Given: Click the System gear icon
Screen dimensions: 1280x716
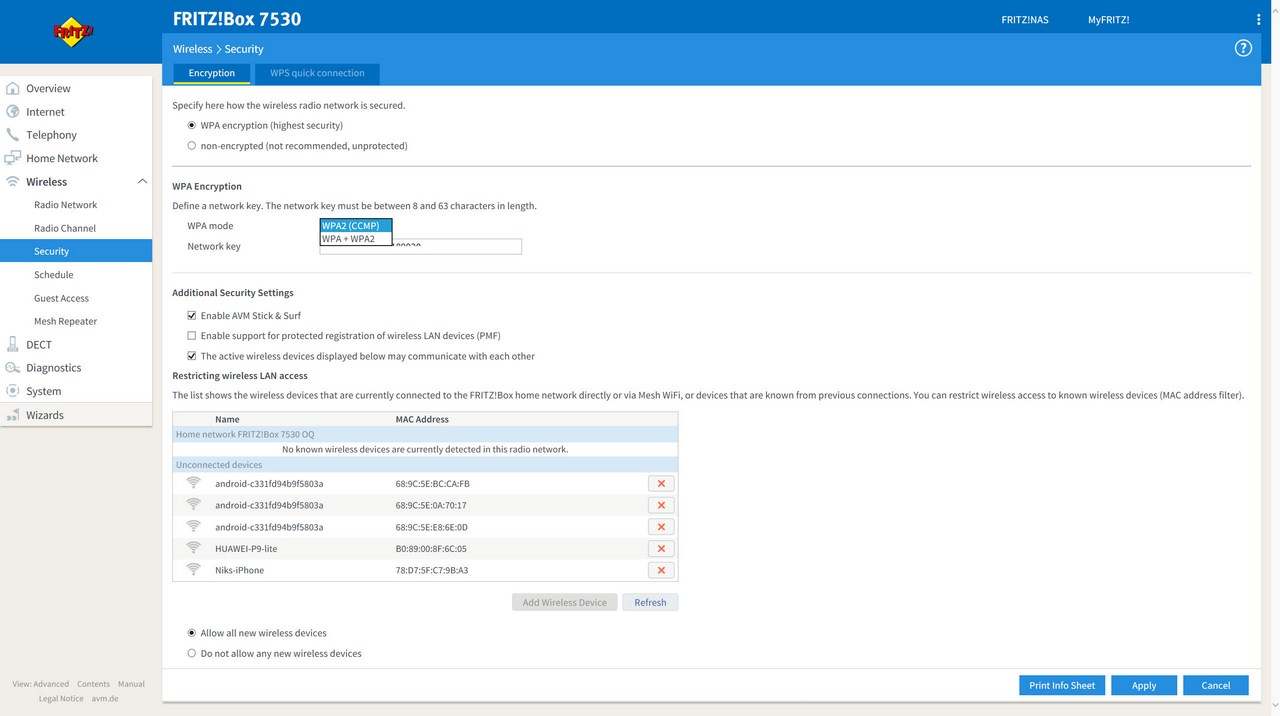Looking at the screenshot, I should tap(13, 391).
